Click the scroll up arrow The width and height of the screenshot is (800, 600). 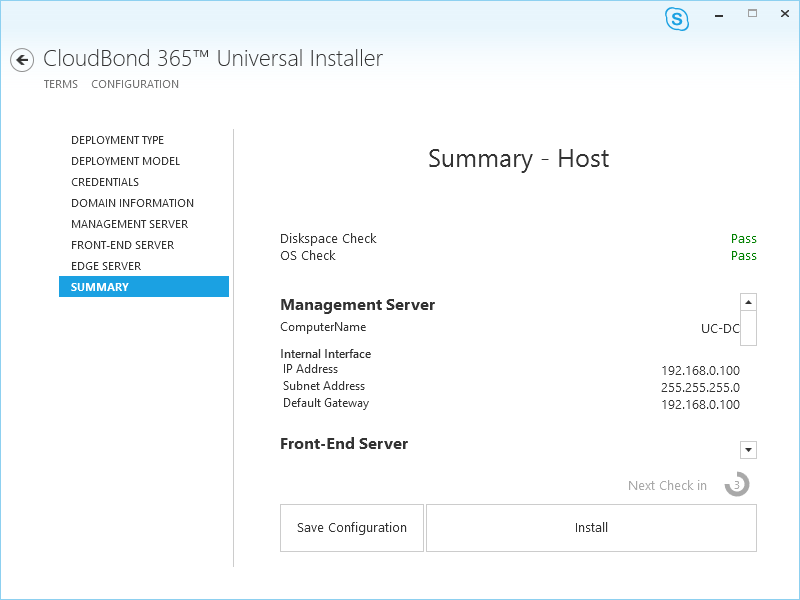point(748,302)
